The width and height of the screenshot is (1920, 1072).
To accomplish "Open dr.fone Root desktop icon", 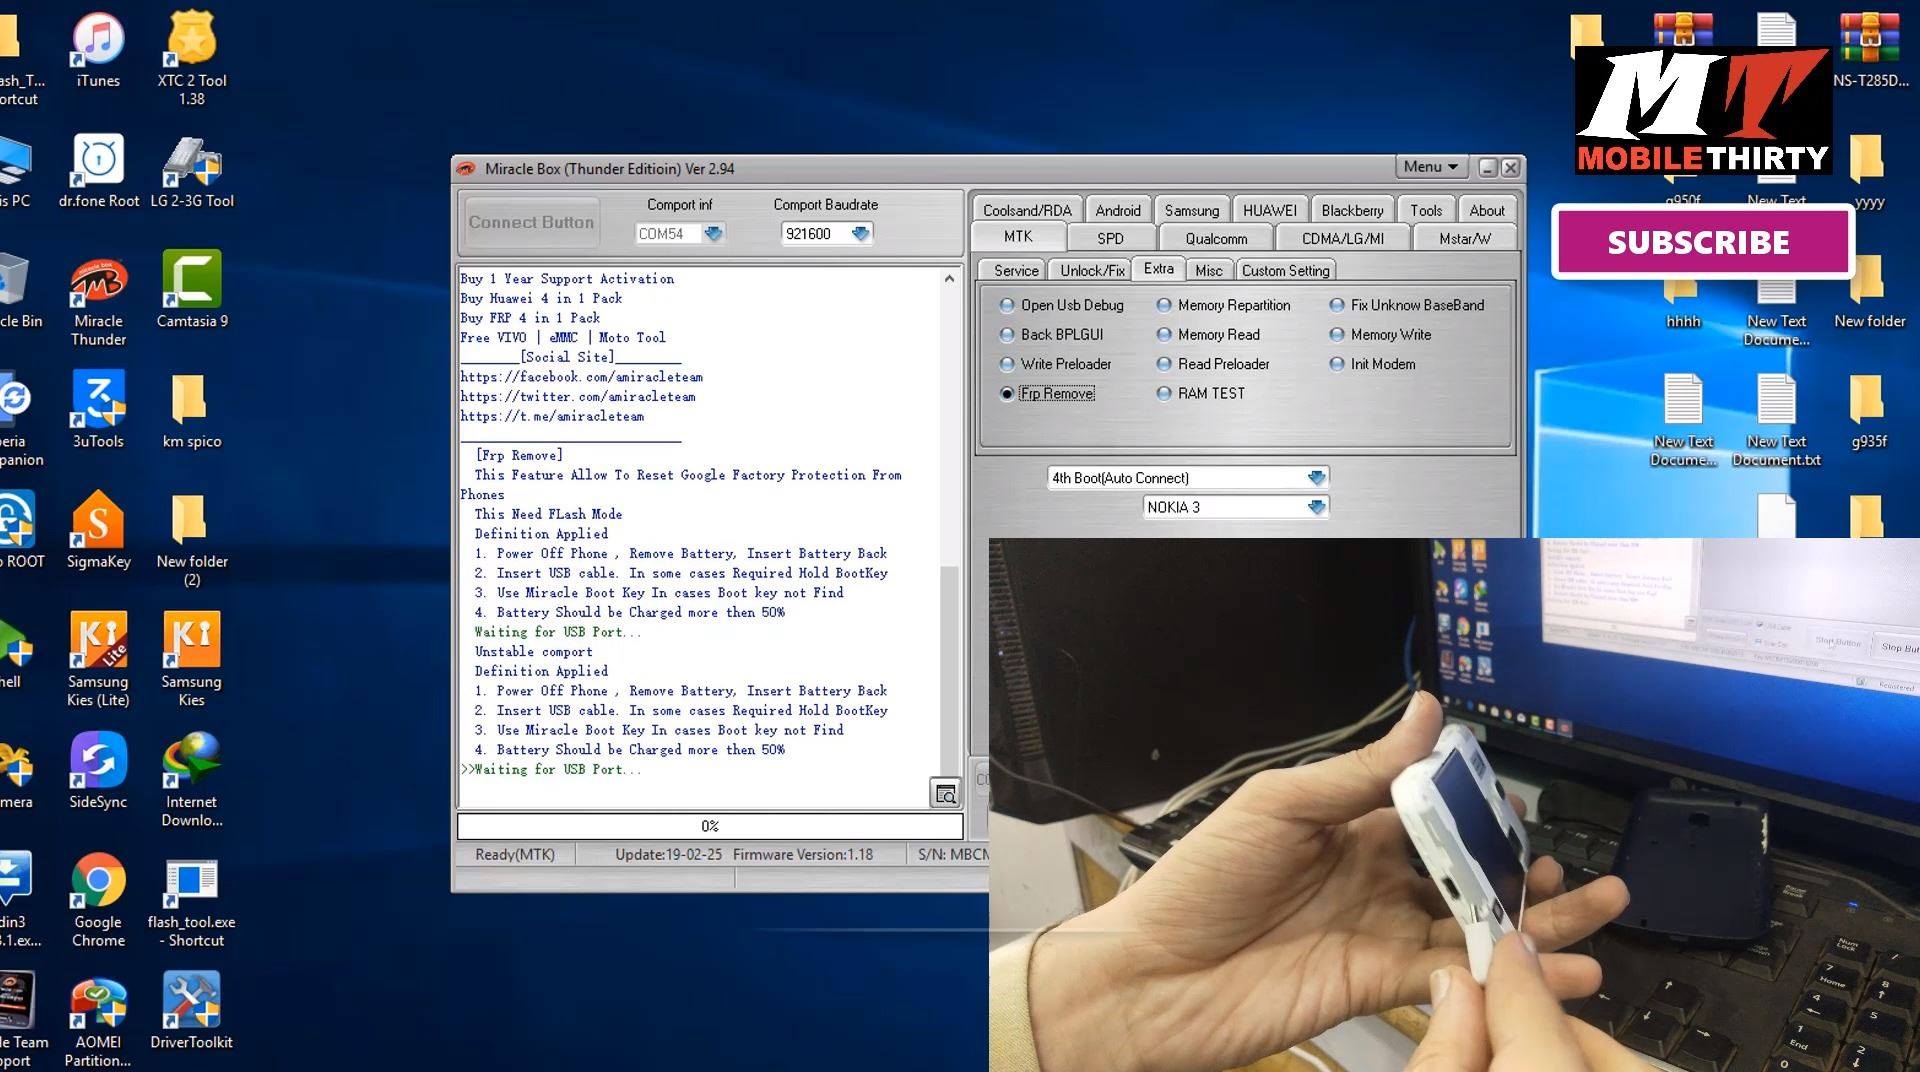I will click(98, 170).
